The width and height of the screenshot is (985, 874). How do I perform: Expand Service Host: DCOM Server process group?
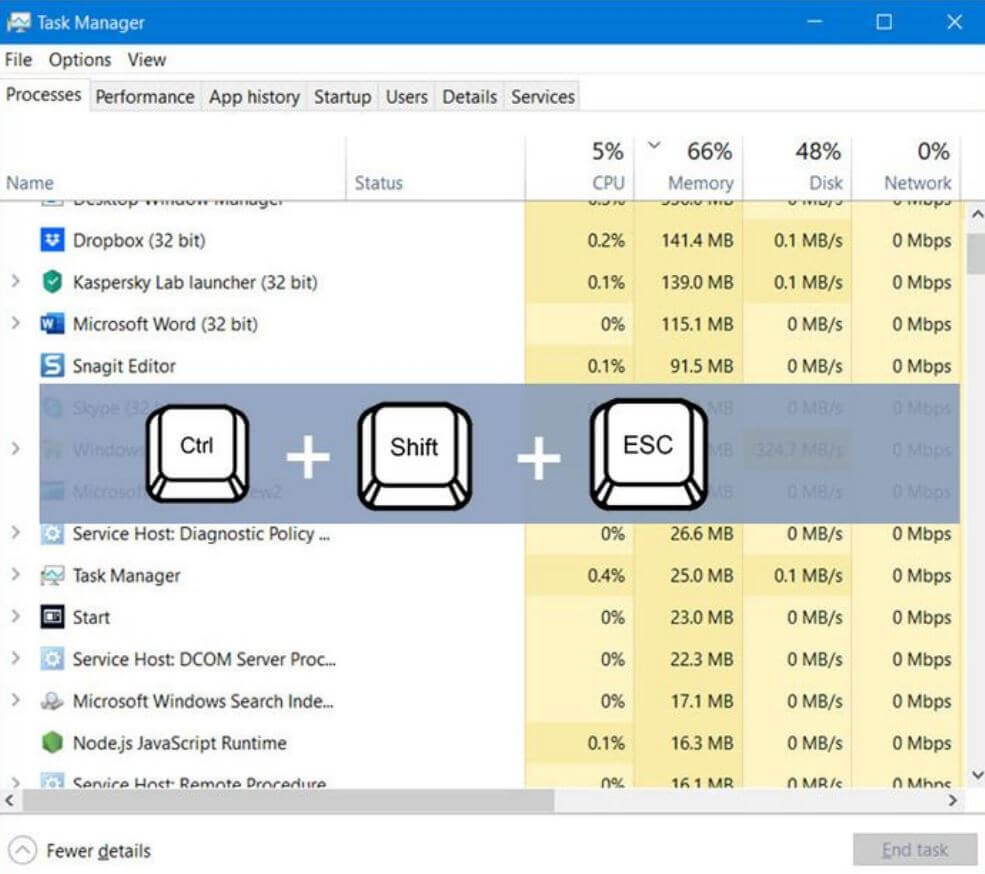tap(15, 659)
